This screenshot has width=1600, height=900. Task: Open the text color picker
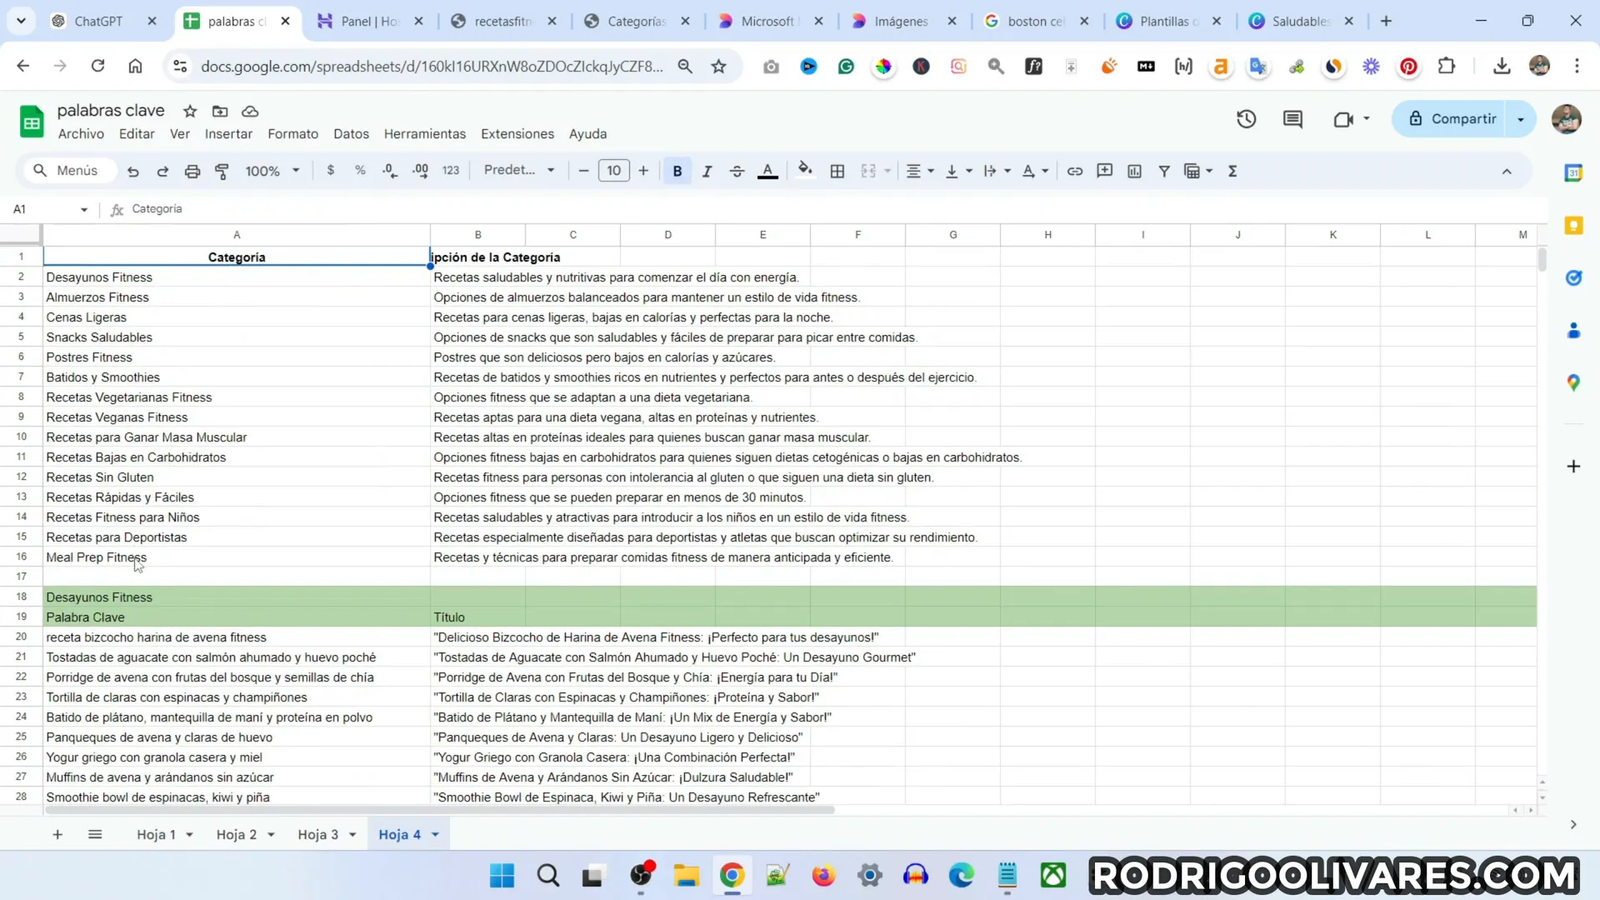tap(767, 170)
